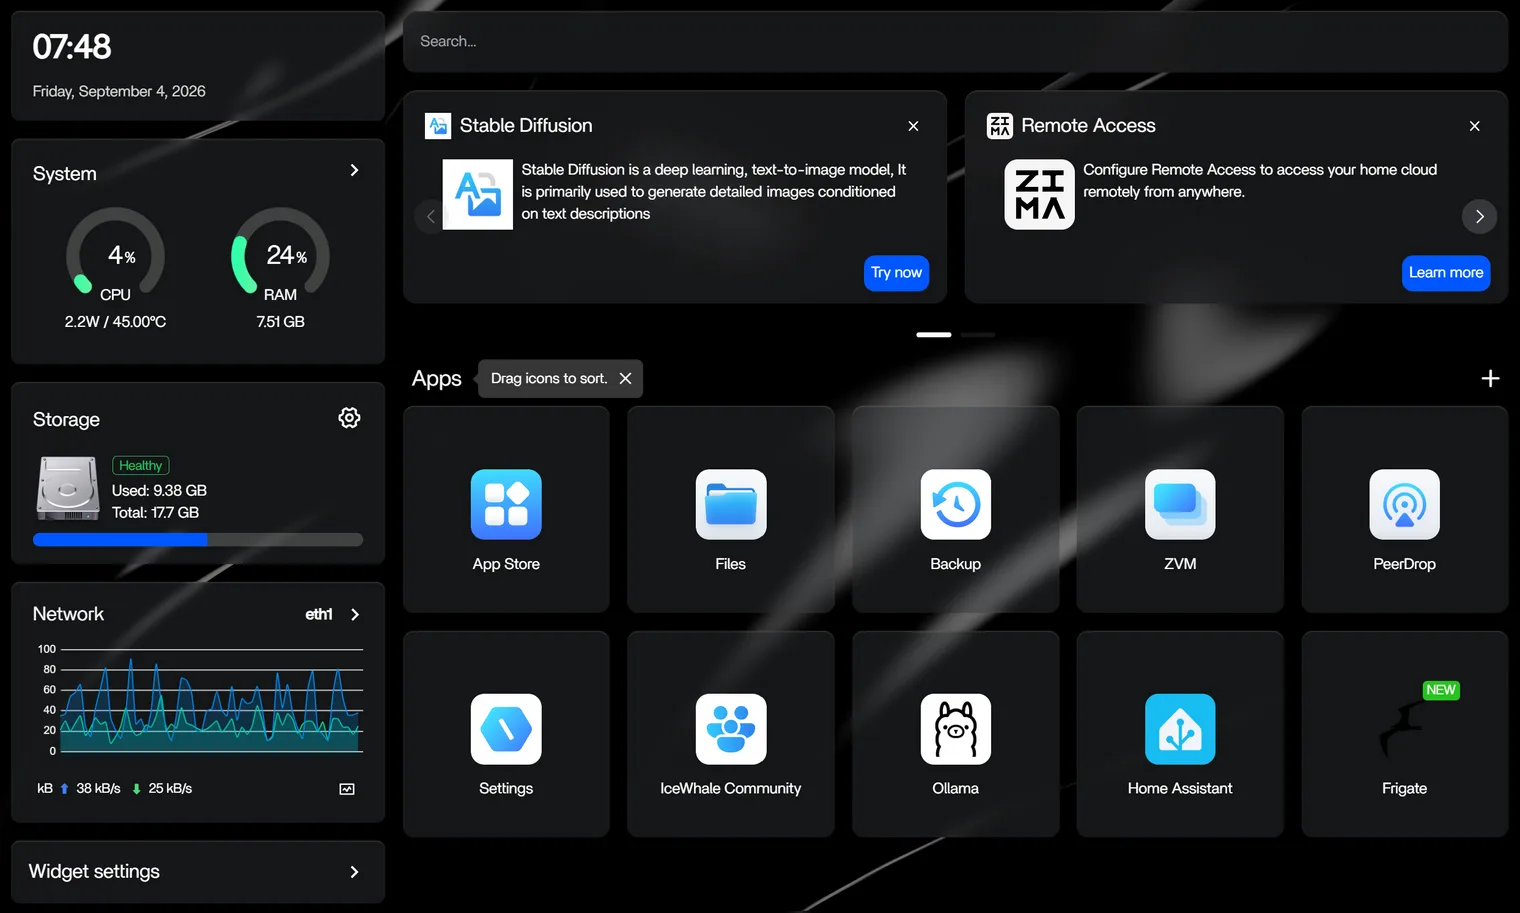The height and width of the screenshot is (913, 1520).
Task: Click the '2.2W / 45.00°C' reading
Action: pyautogui.click(x=116, y=321)
